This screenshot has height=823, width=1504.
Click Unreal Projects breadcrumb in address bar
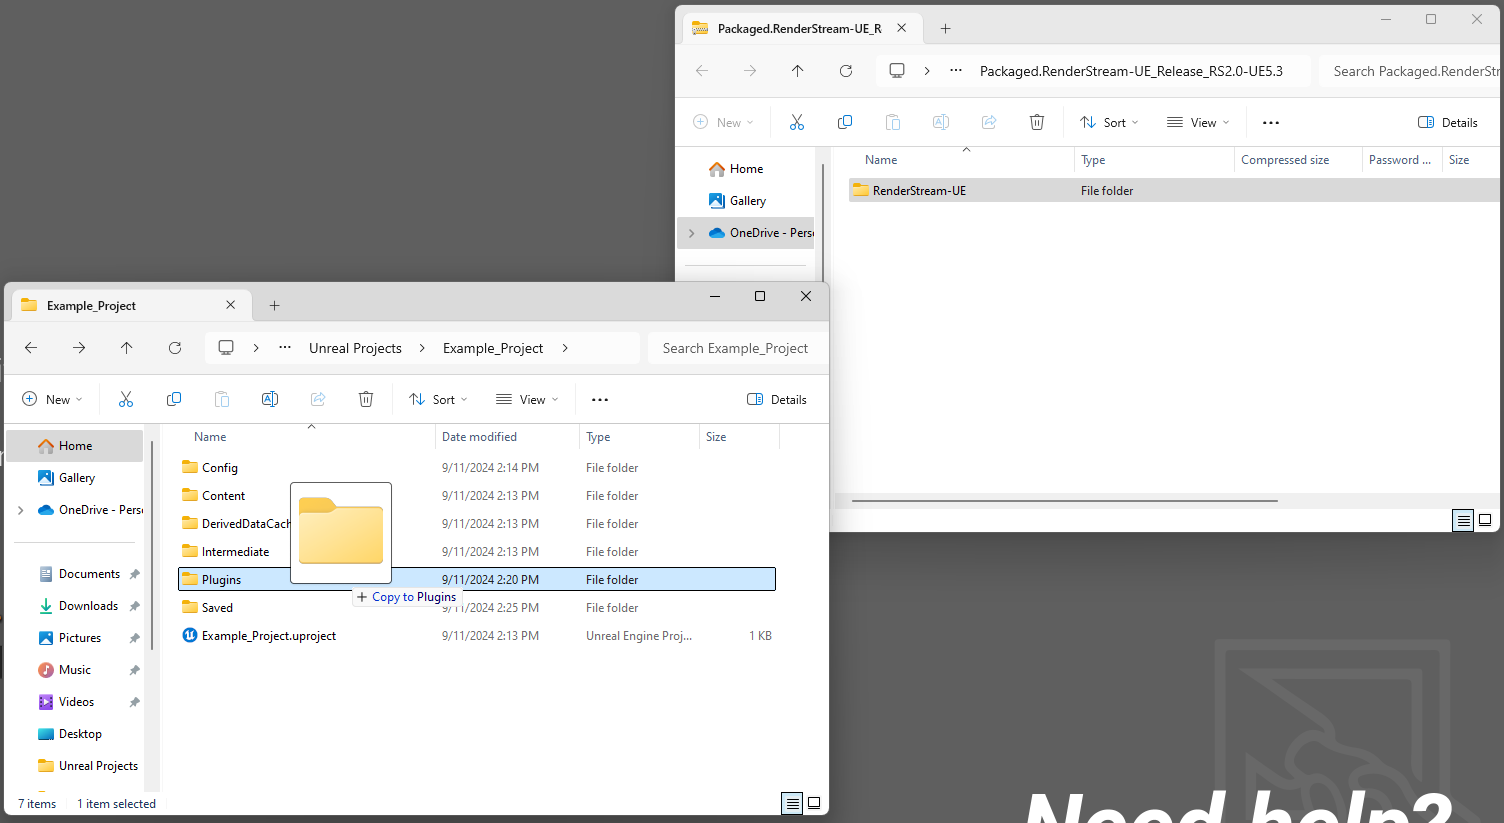pos(355,348)
